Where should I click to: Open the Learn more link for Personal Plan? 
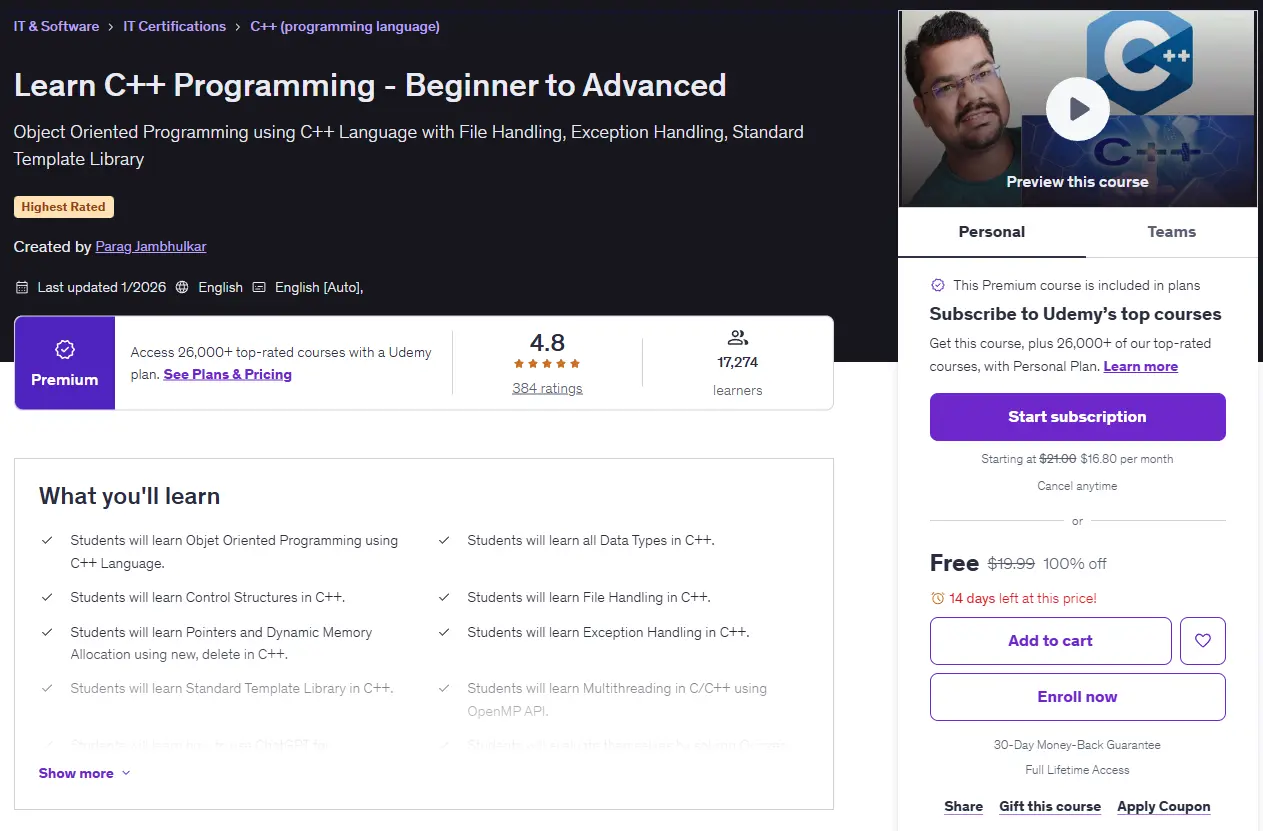coord(1141,366)
